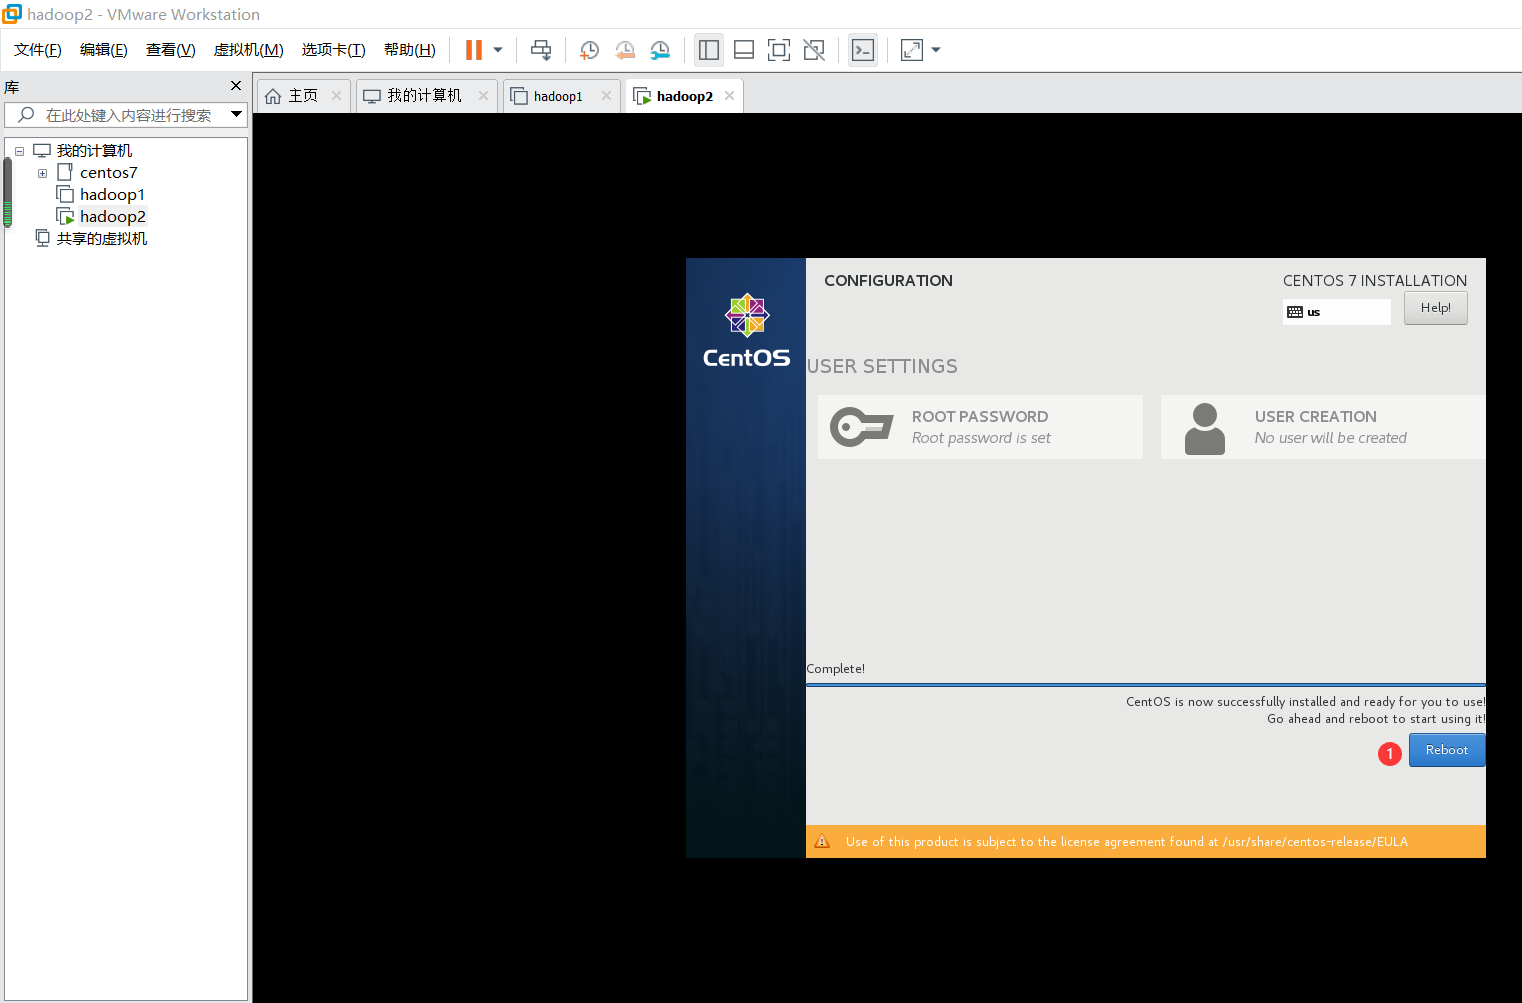Click the license warning triangle icon
The image size is (1522, 1003).
pos(822,841)
